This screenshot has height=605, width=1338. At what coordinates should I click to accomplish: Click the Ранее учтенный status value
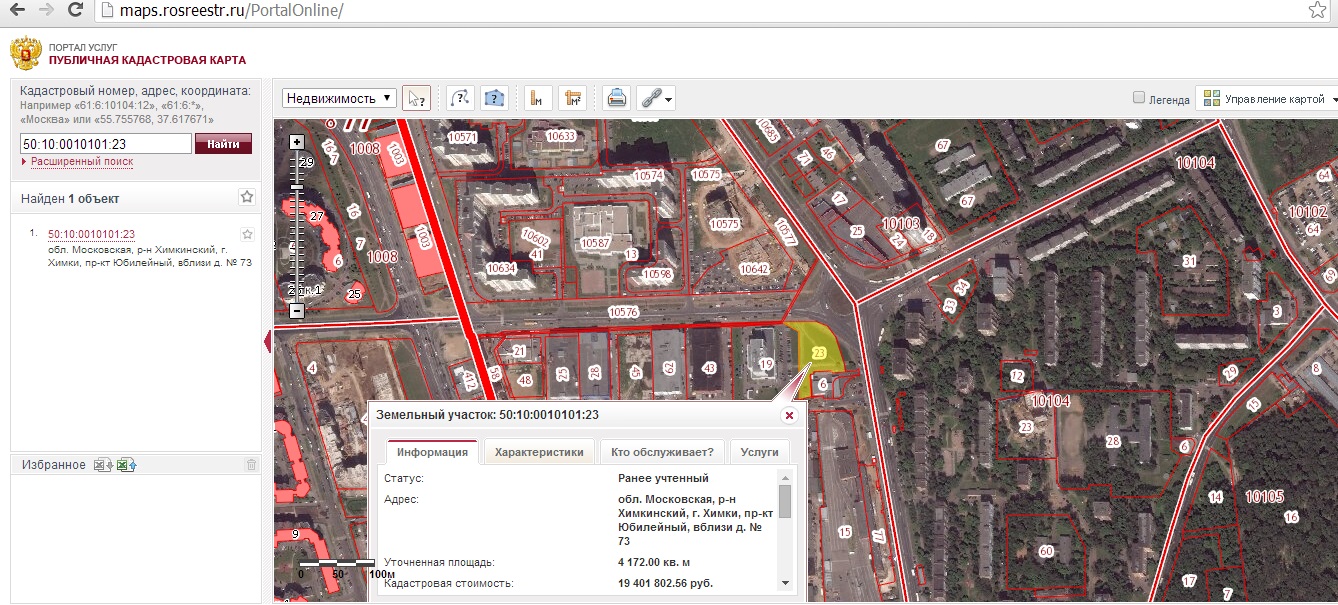(x=663, y=478)
